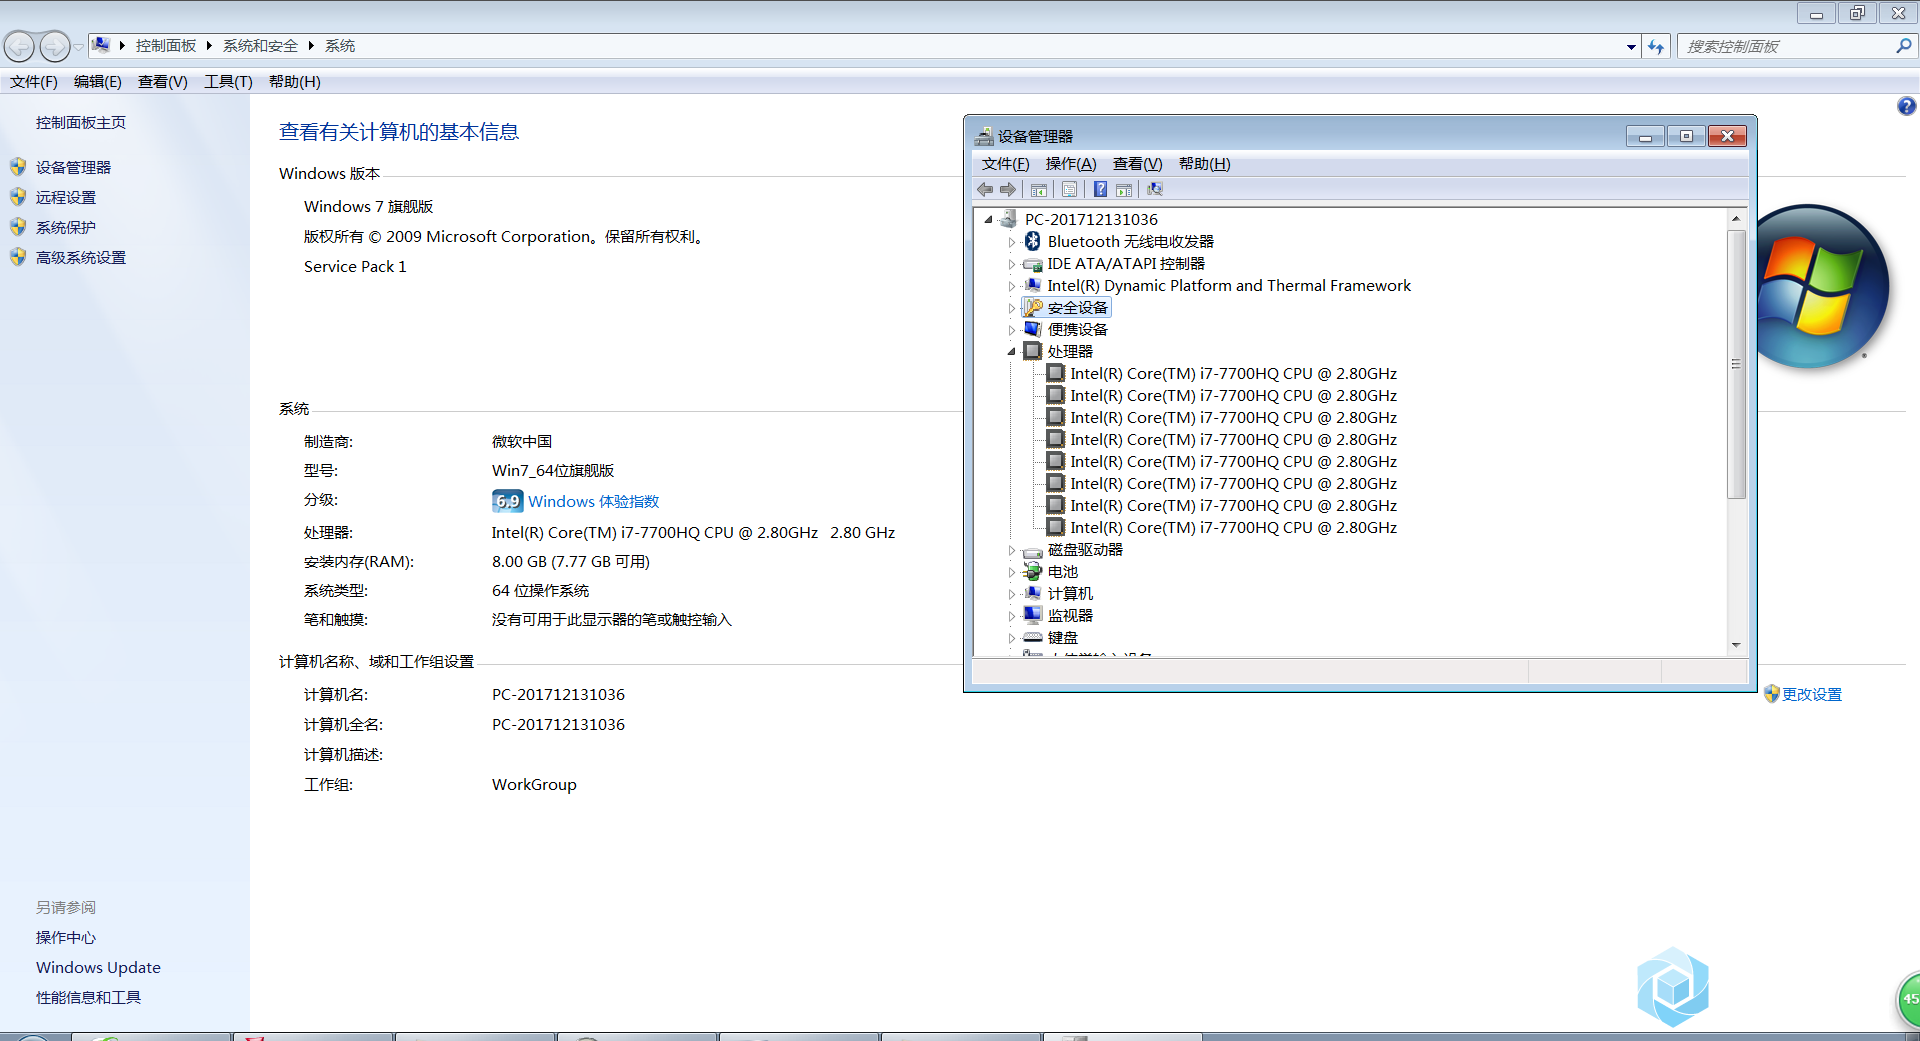Click the magnifier icon in the search box

coord(1903,46)
